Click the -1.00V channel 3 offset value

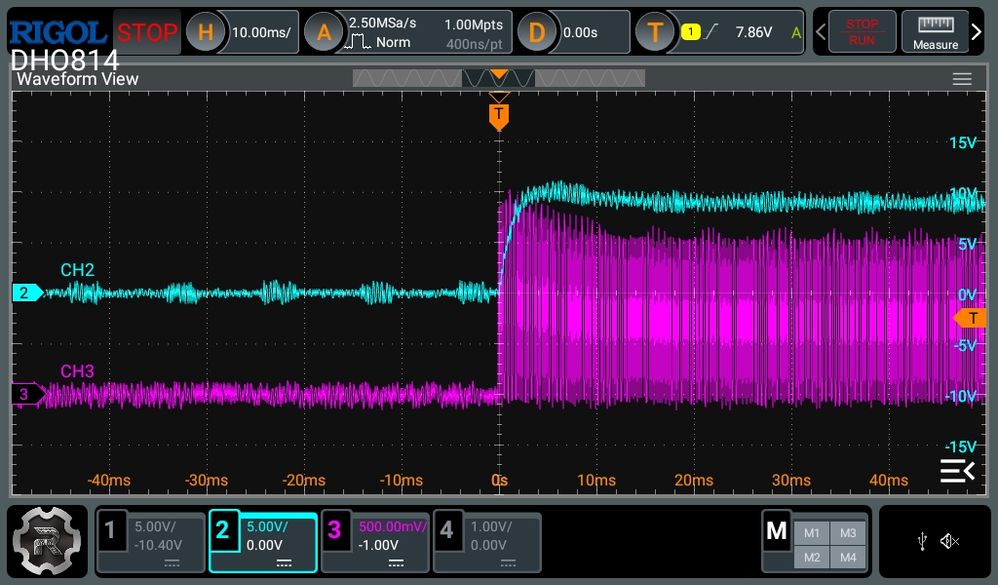[378, 546]
